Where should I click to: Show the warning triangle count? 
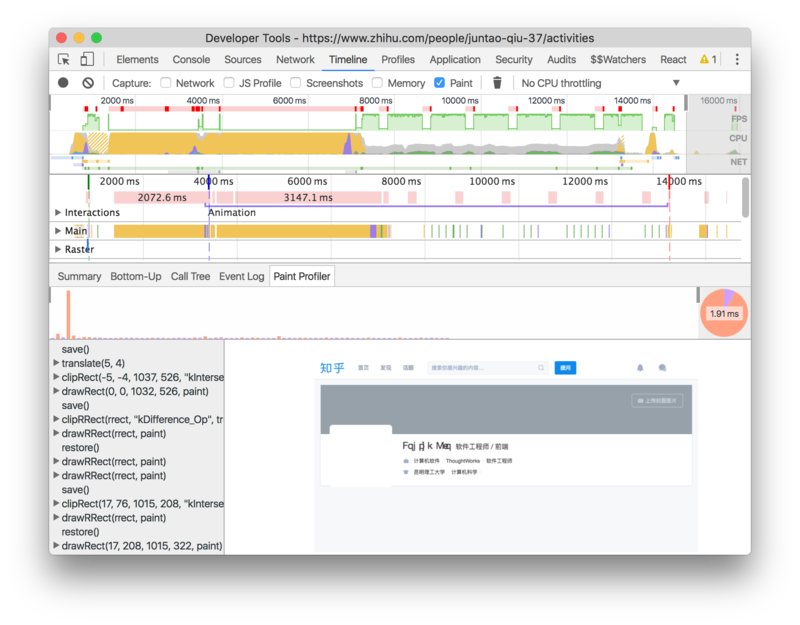pos(708,59)
